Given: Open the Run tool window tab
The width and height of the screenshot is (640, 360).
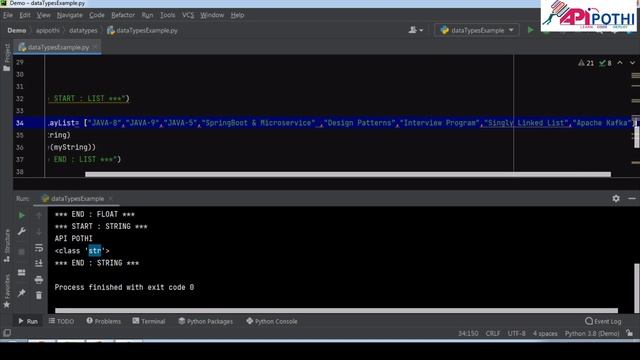Looking at the screenshot, I should pos(28,321).
